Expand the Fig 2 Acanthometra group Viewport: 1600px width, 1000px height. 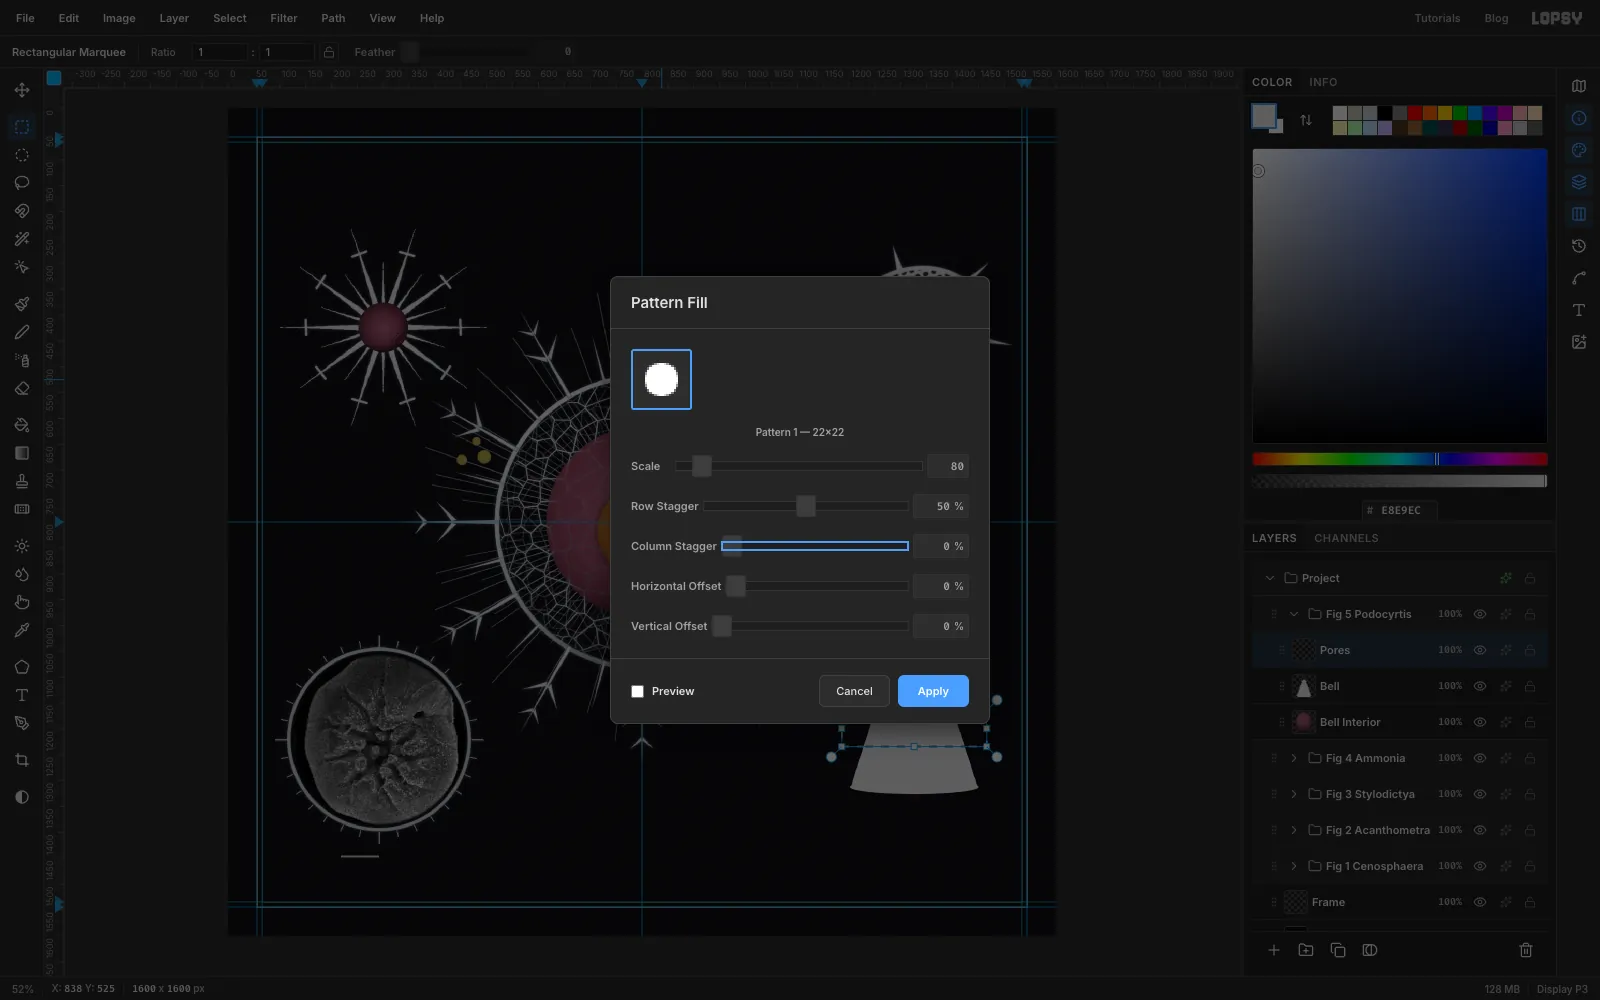(x=1294, y=830)
